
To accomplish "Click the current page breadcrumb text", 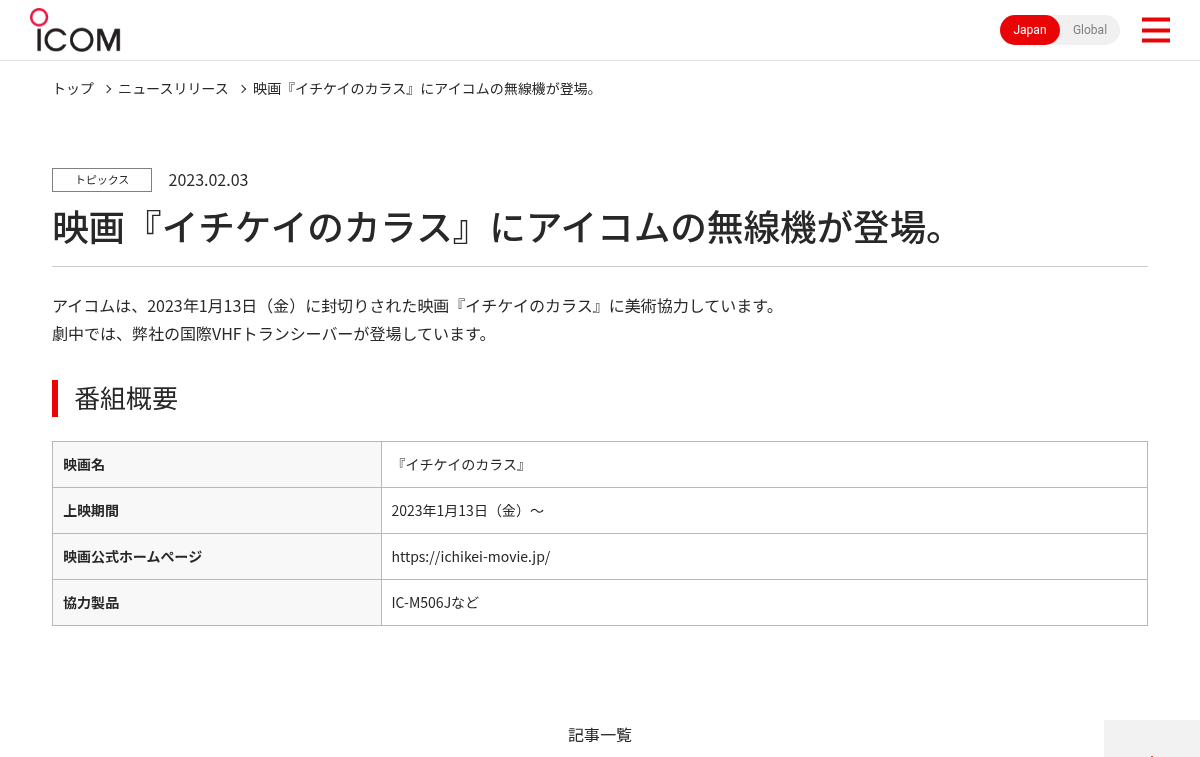I will coord(426,89).
